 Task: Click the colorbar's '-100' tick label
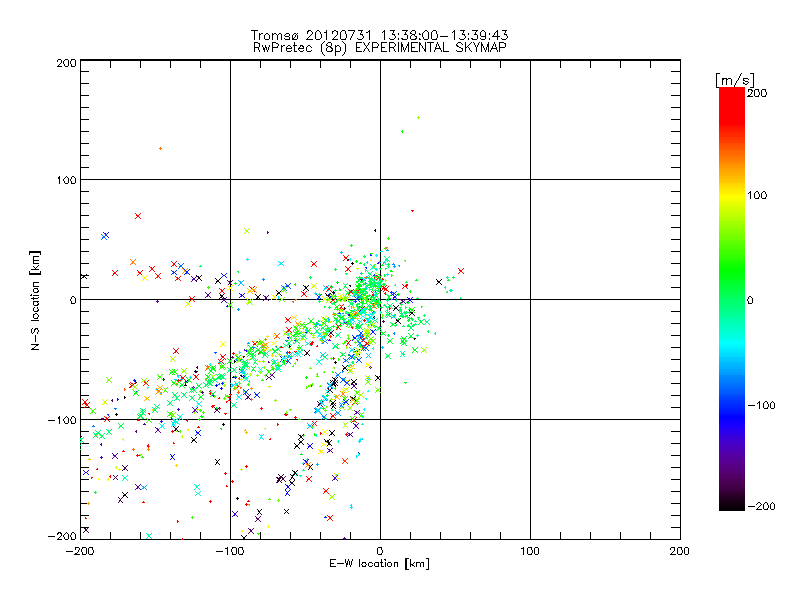761,405
